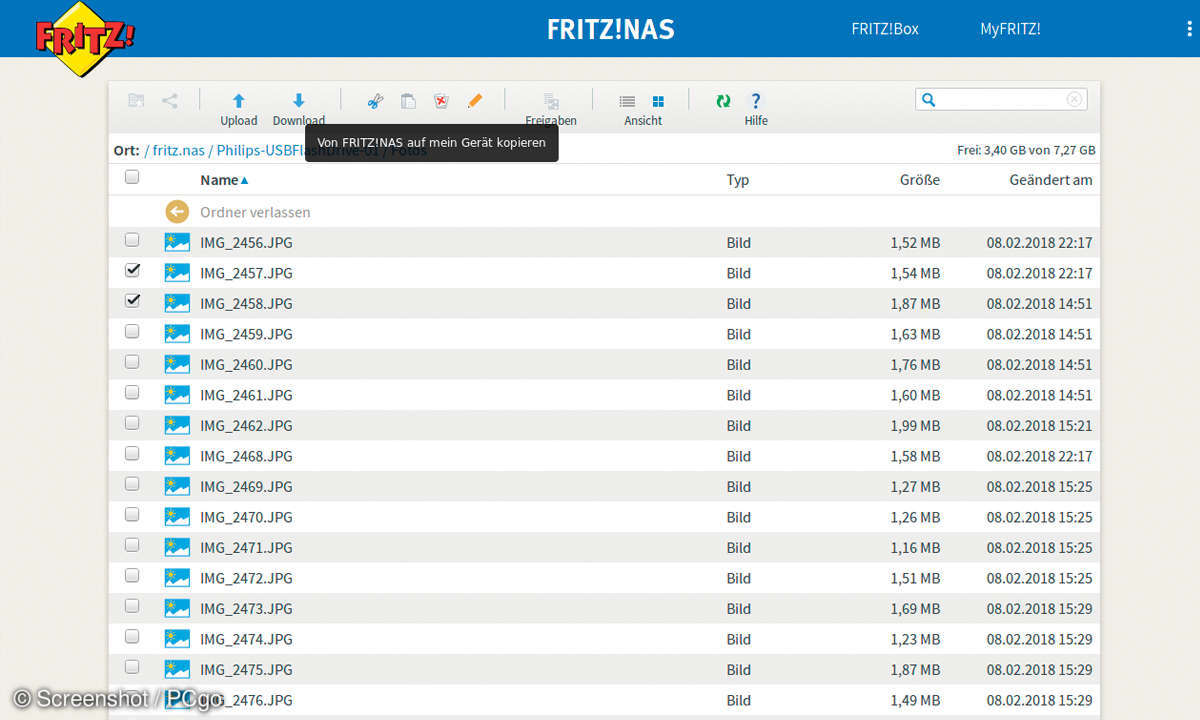1200x720 pixels.
Task: Check the box for IMG_2469.JPG
Action: [x=132, y=484]
